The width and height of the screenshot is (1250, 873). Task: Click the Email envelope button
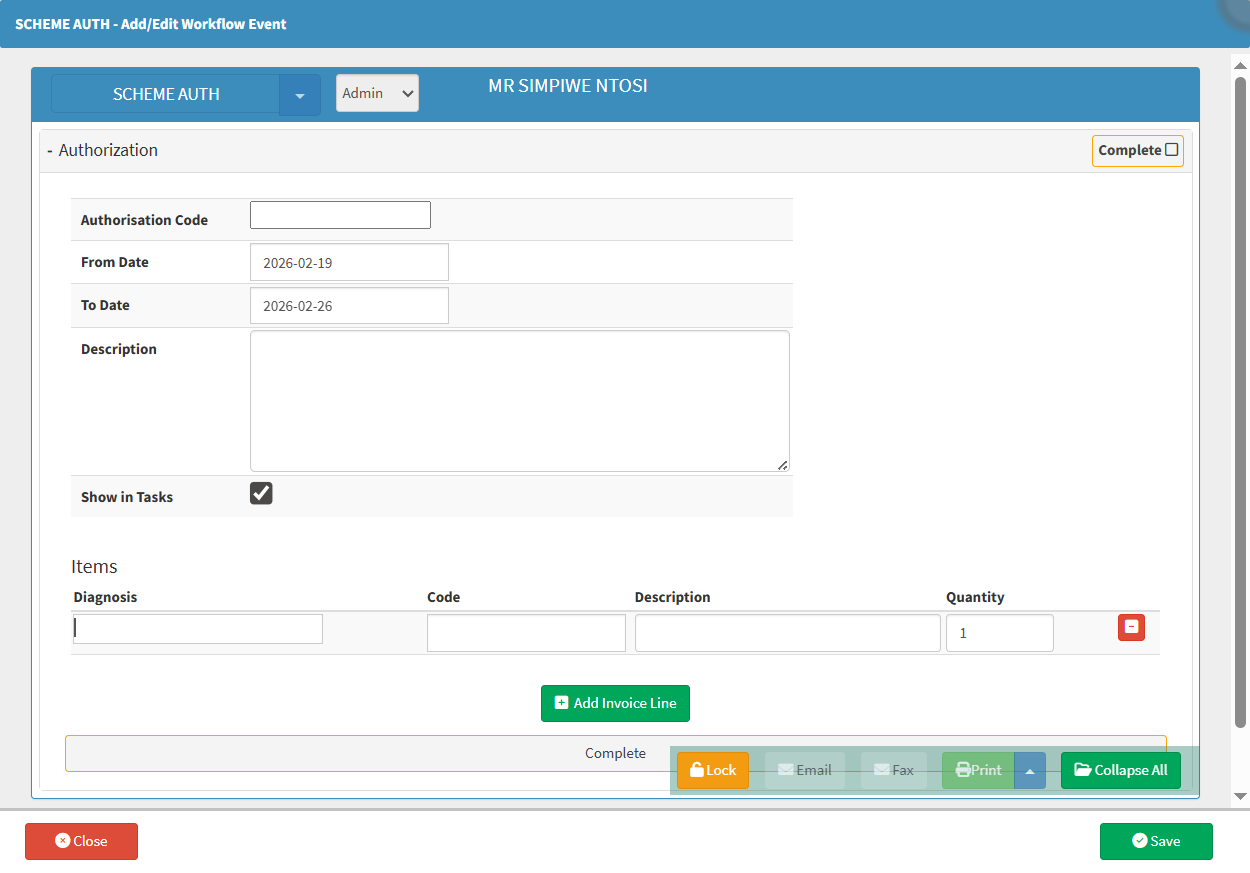click(x=804, y=770)
